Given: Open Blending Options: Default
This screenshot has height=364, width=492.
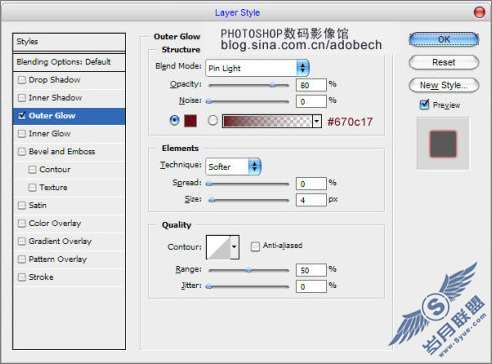Looking at the screenshot, I should 69,62.
